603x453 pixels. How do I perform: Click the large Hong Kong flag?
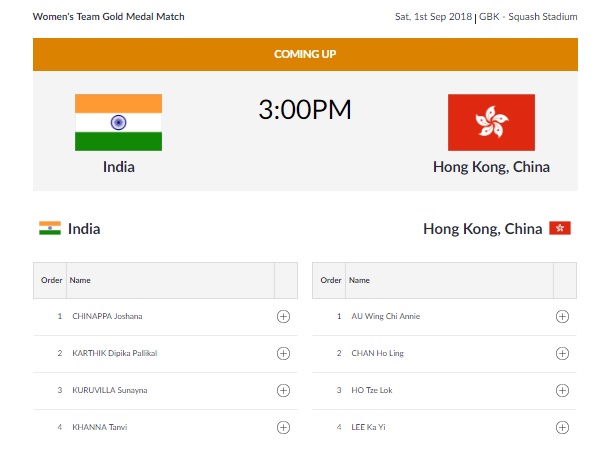point(491,122)
